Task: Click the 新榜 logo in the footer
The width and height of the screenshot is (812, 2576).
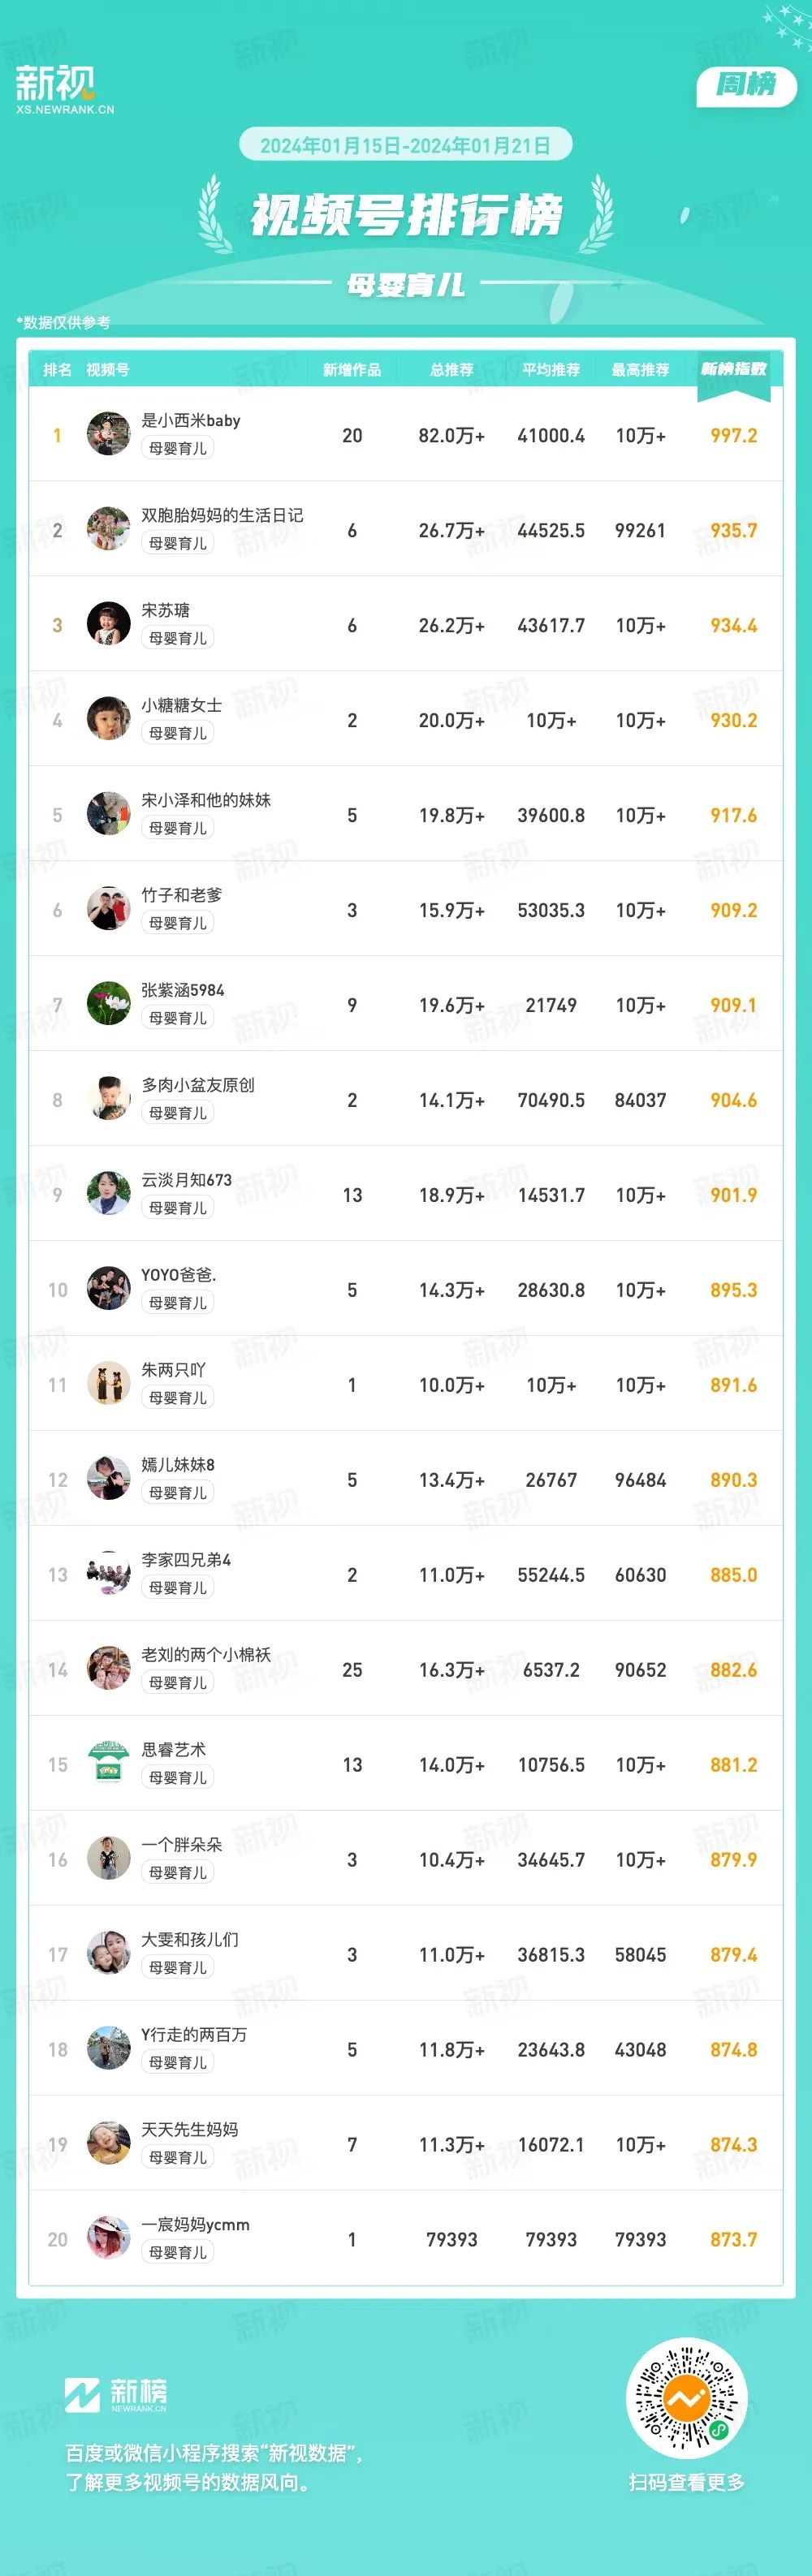Action: click(116, 2394)
